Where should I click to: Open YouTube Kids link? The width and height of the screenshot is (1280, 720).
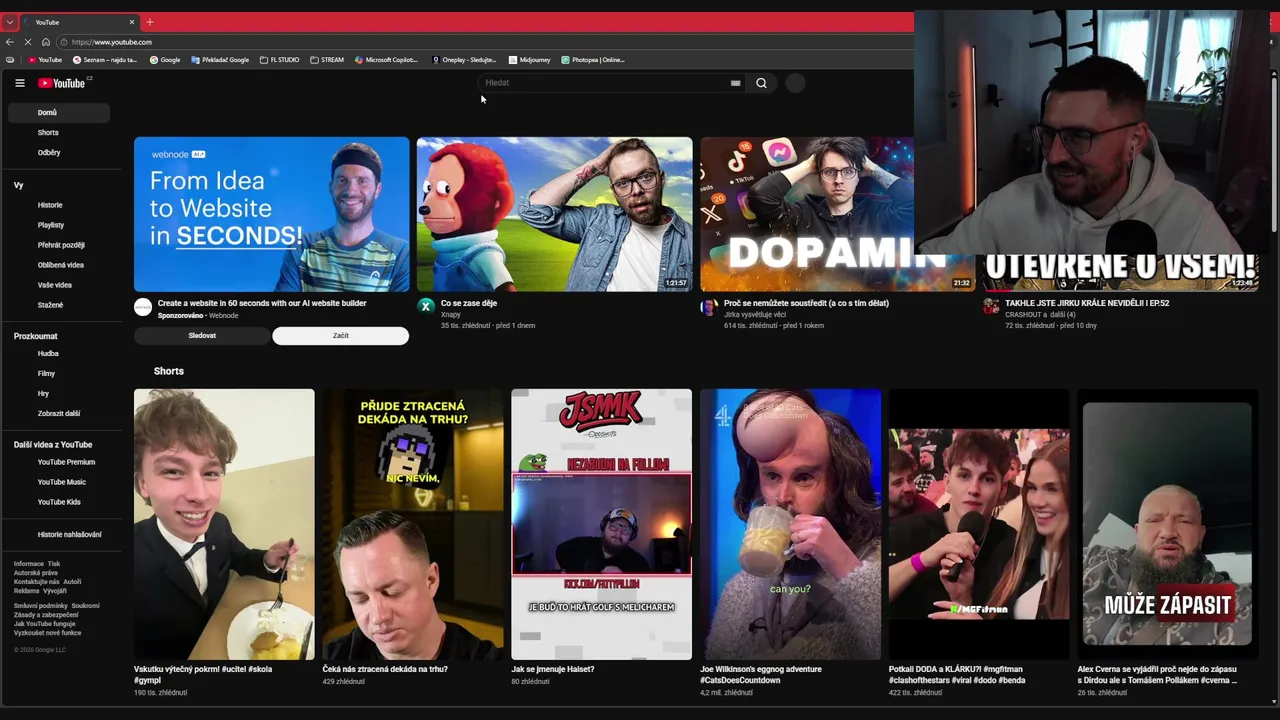coord(58,502)
